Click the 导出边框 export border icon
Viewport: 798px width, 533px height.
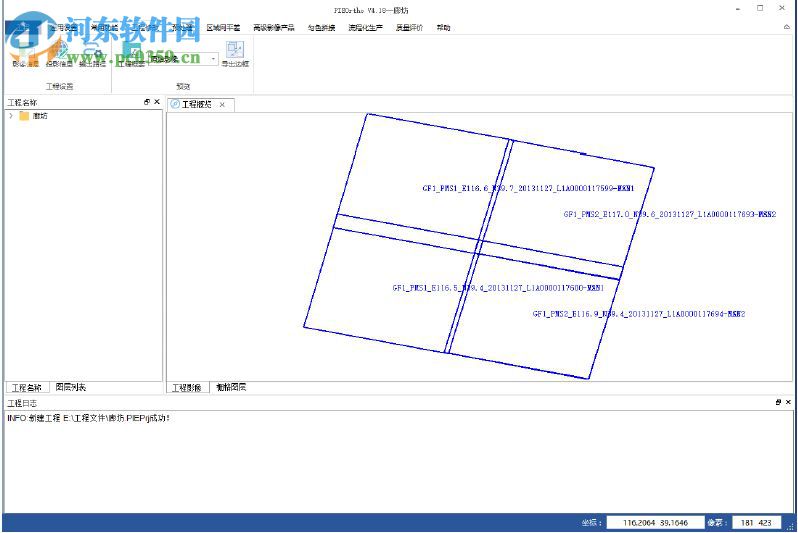click(235, 50)
